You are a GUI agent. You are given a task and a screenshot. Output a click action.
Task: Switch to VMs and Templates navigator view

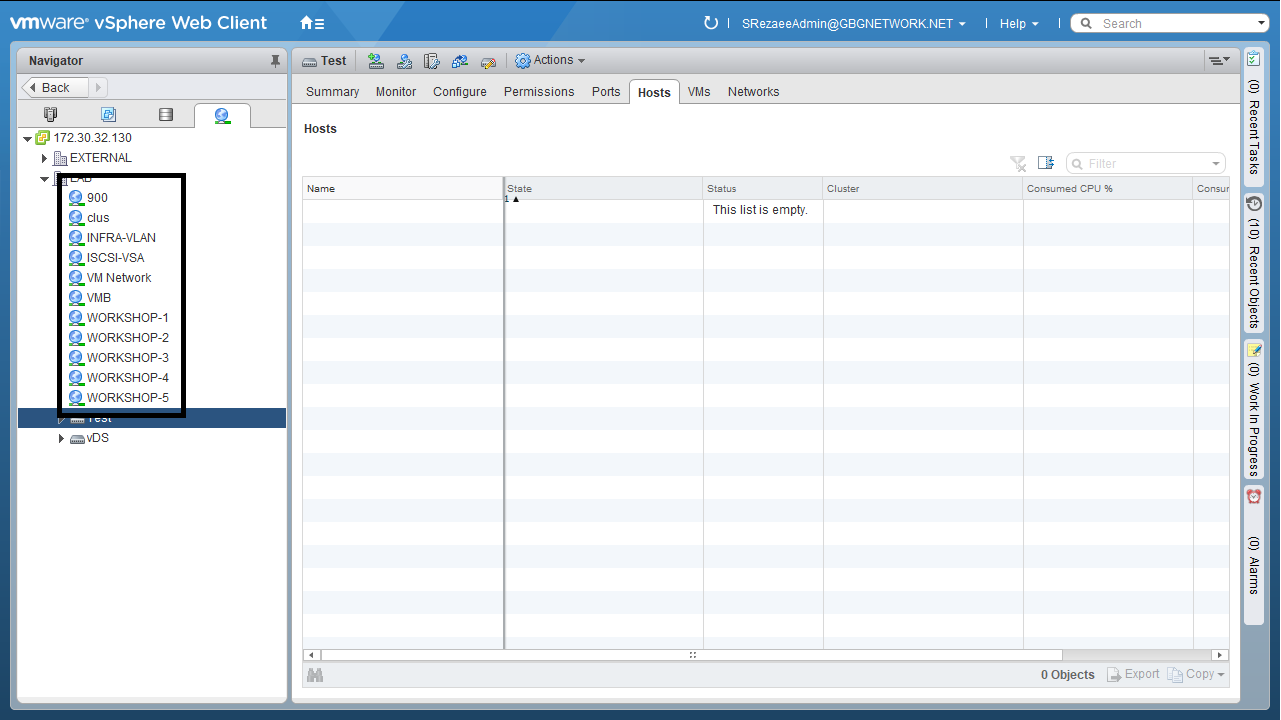click(108, 115)
